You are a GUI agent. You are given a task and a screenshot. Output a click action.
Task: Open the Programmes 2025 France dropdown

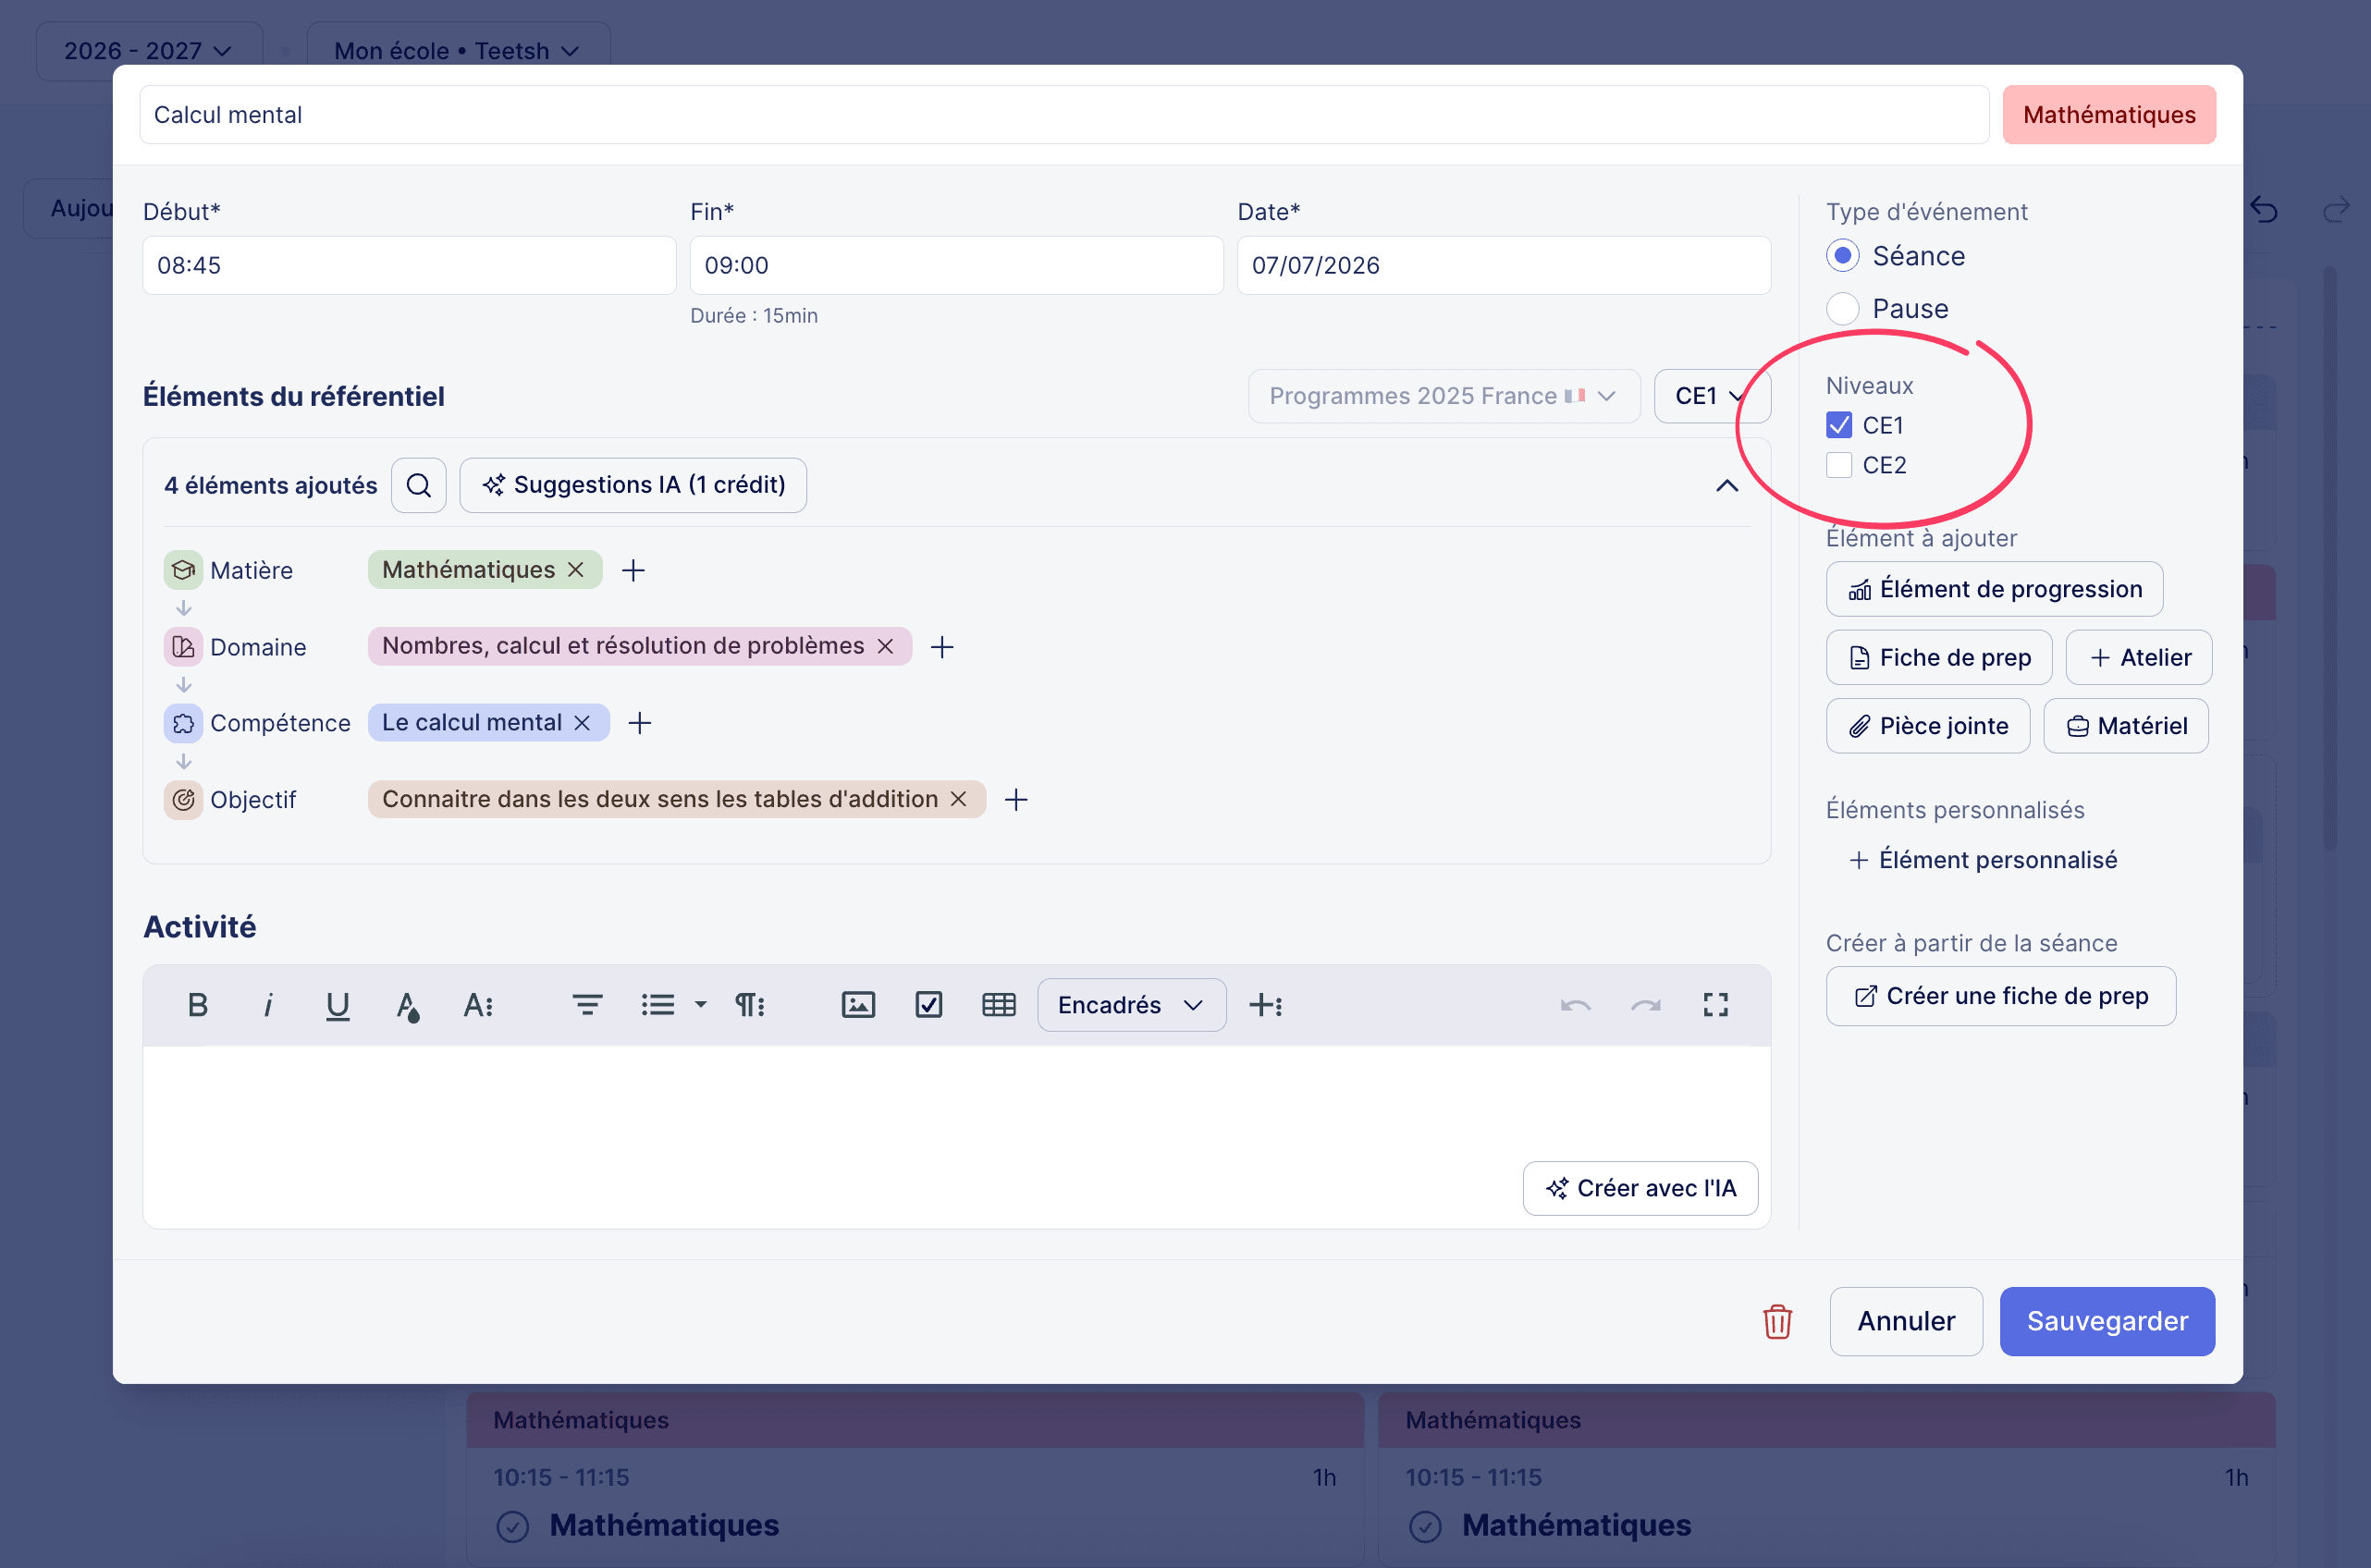[x=1443, y=396]
